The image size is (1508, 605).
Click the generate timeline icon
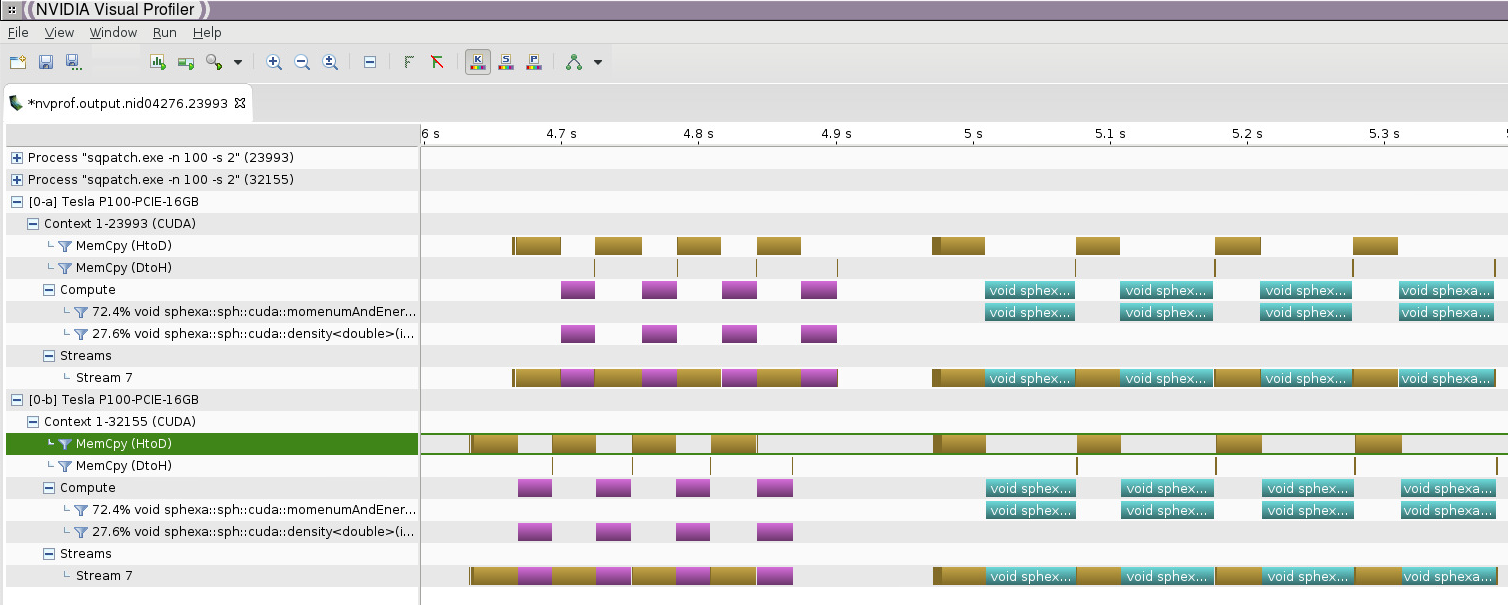click(x=186, y=62)
